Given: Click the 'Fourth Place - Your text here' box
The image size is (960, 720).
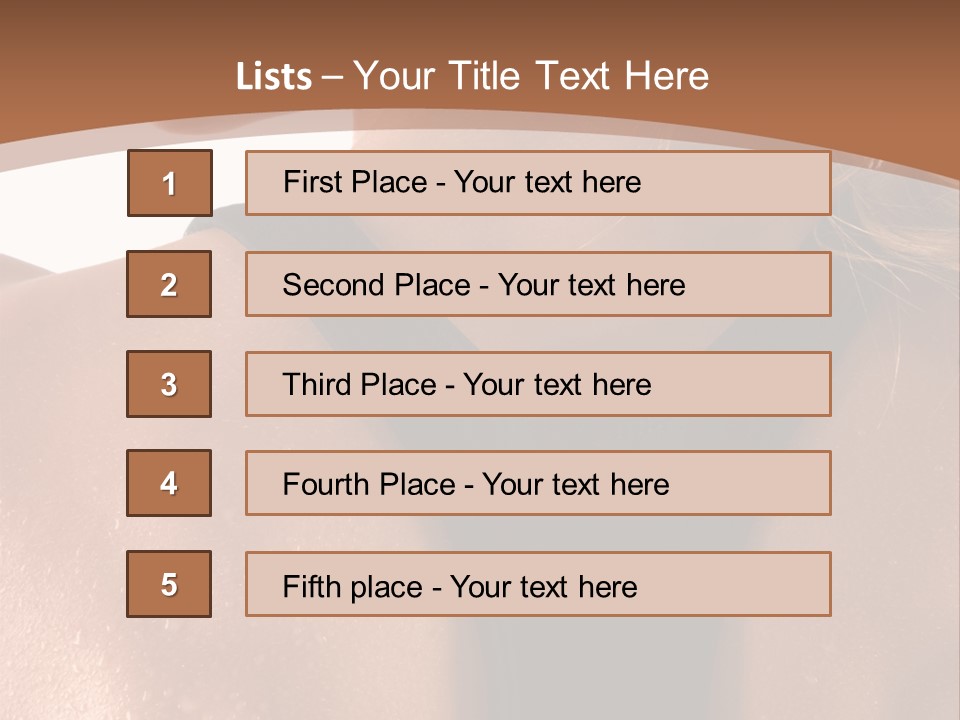Looking at the screenshot, I should pos(538,483).
